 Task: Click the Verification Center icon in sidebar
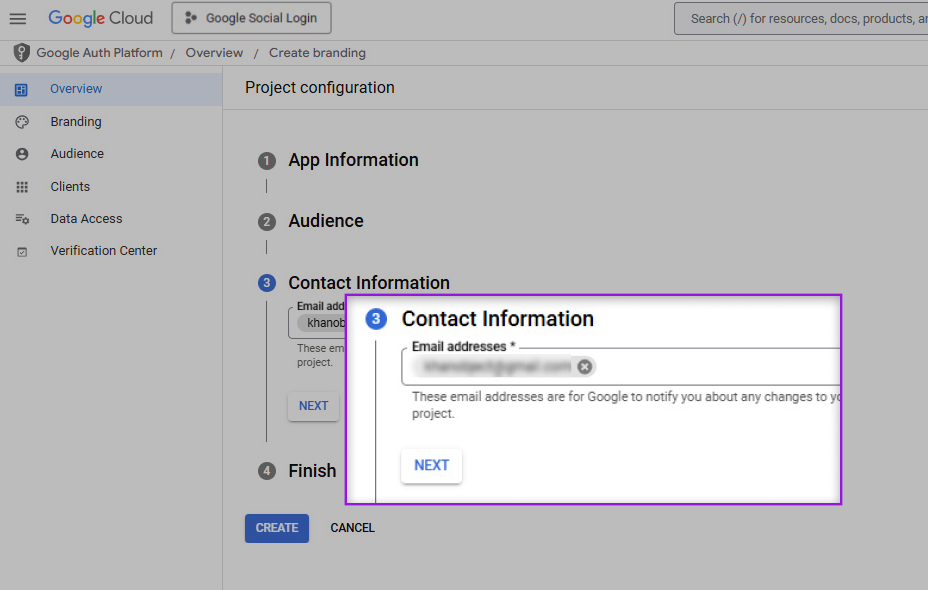(22, 251)
